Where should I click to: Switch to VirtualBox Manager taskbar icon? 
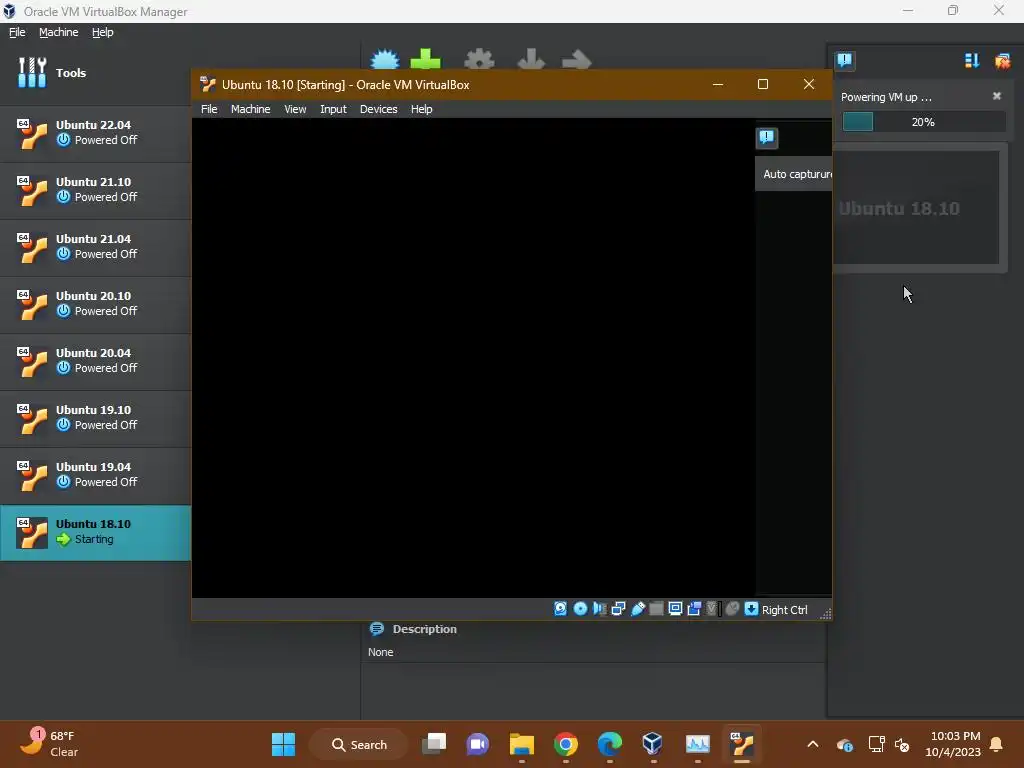[x=652, y=744]
